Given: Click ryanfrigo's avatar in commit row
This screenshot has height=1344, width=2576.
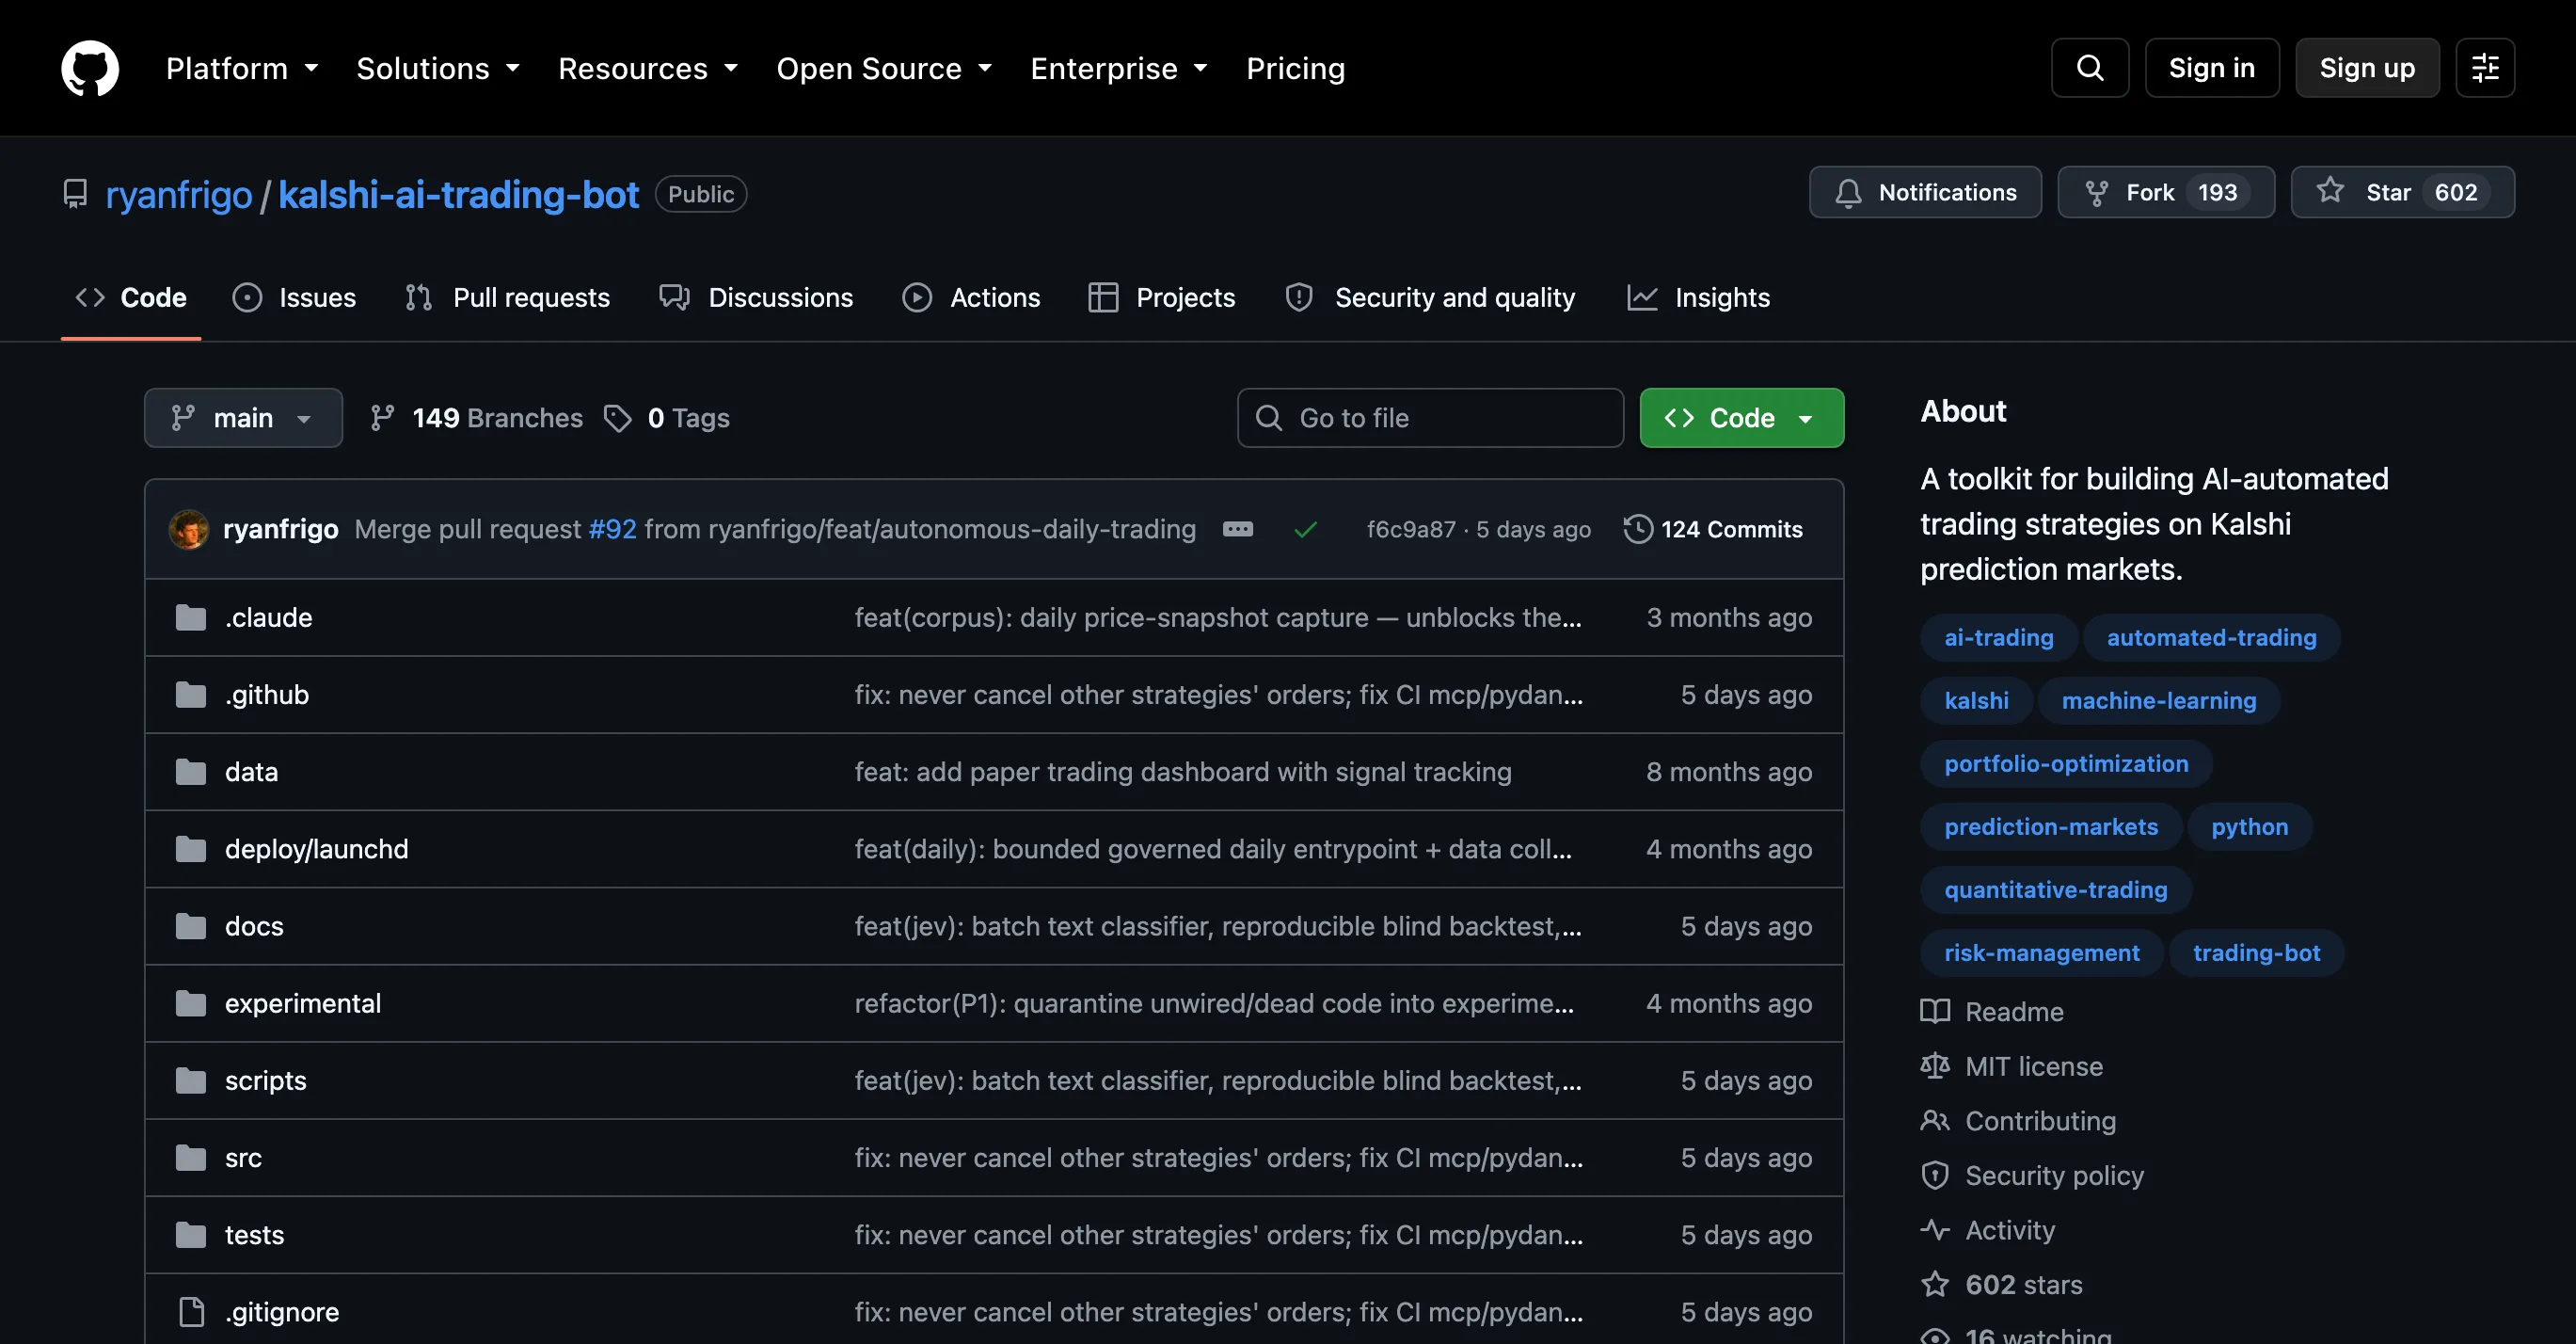Looking at the screenshot, I should click(x=189, y=529).
